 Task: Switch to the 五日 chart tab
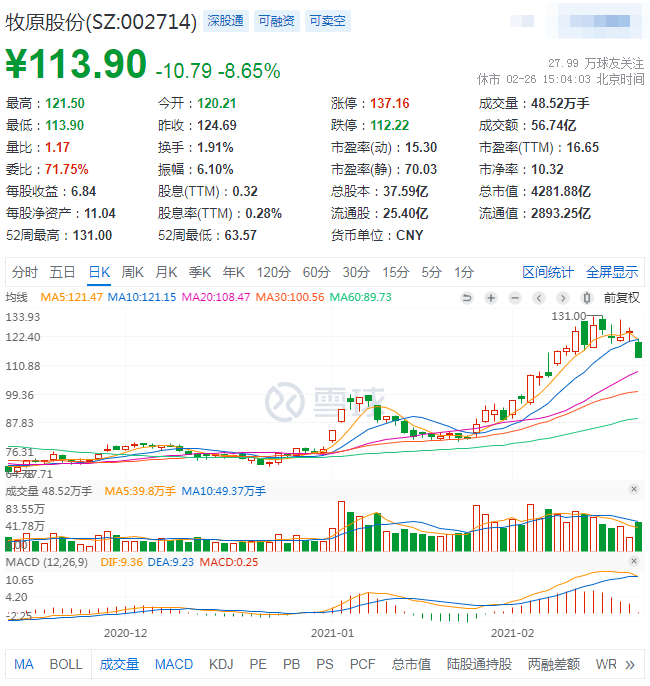(62, 272)
